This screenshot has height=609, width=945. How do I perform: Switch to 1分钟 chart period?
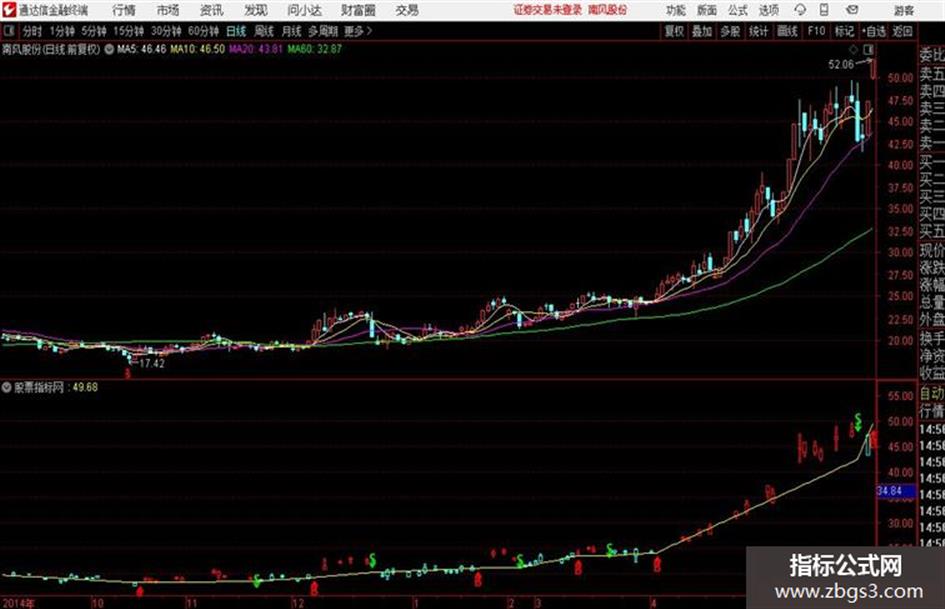point(62,31)
